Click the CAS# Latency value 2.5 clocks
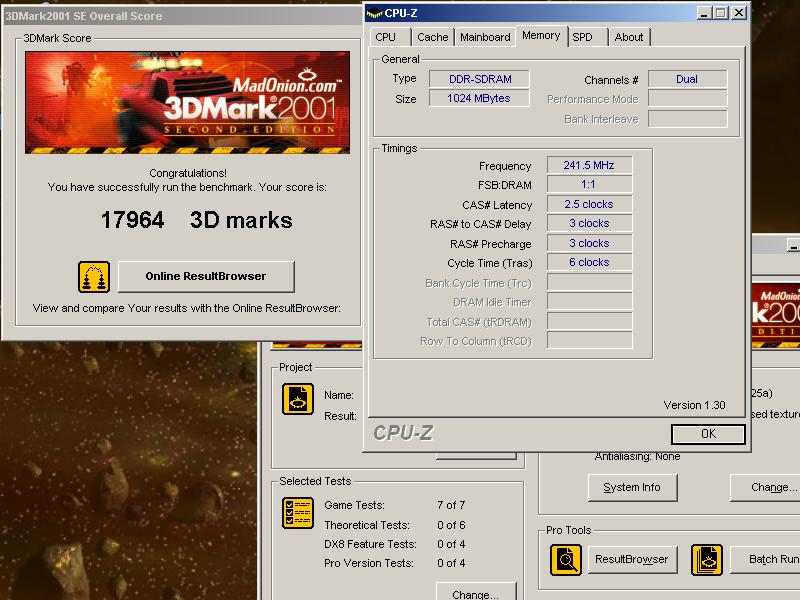The image size is (800, 600). click(589, 204)
